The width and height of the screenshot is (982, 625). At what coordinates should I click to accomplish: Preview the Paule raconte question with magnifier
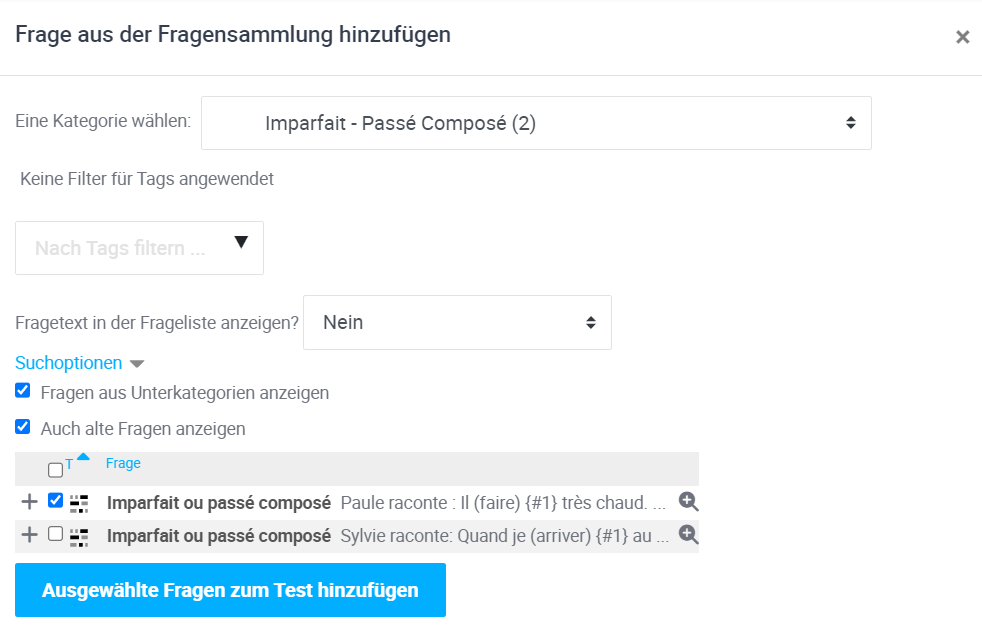[x=688, y=501]
